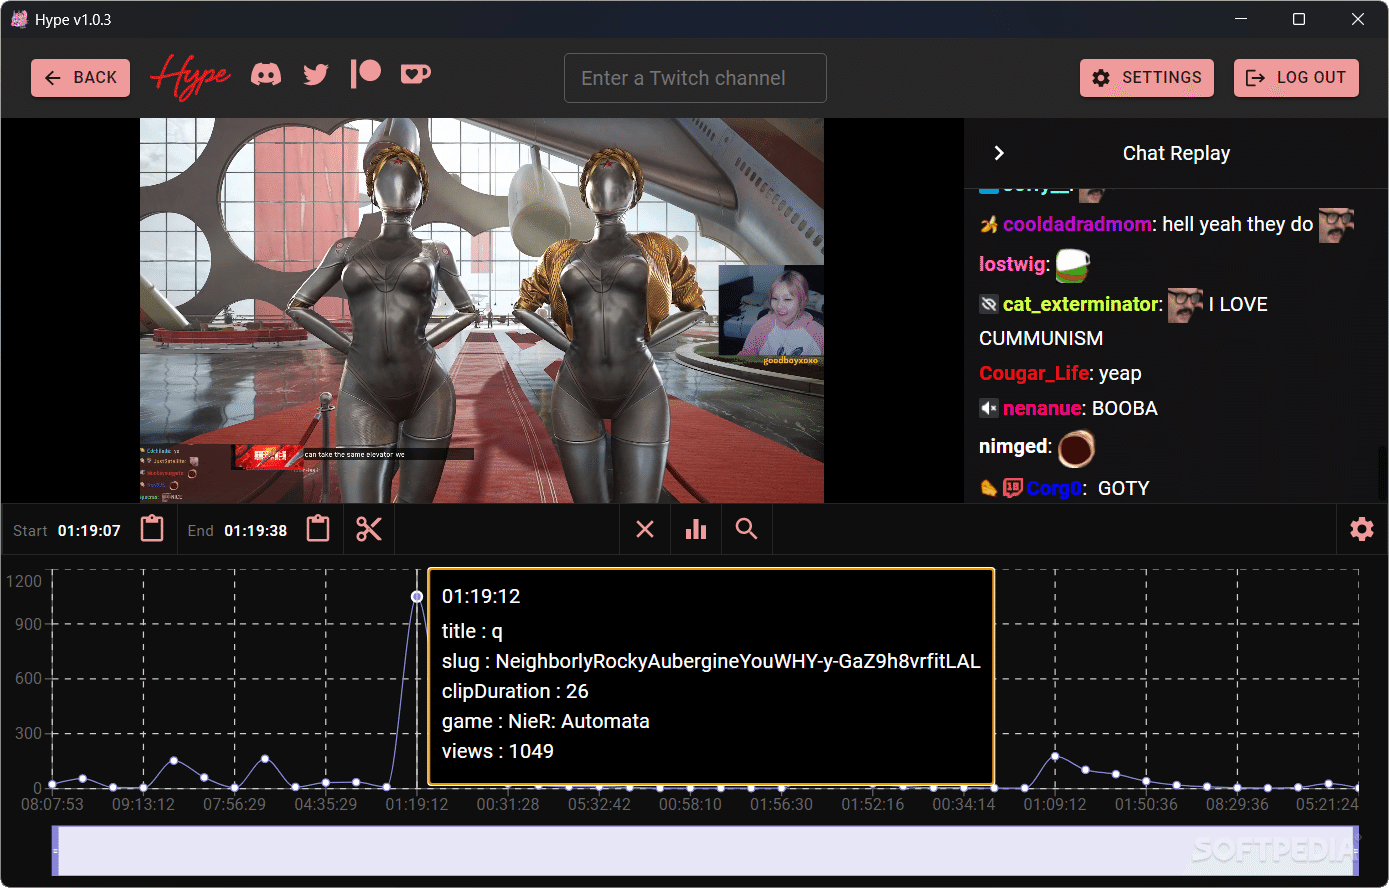Open the Ko-fi coffee cup icon

coord(415,74)
